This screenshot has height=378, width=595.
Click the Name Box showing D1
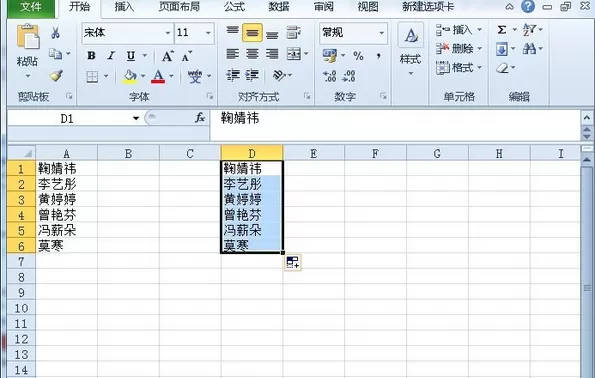pyautogui.click(x=68, y=119)
